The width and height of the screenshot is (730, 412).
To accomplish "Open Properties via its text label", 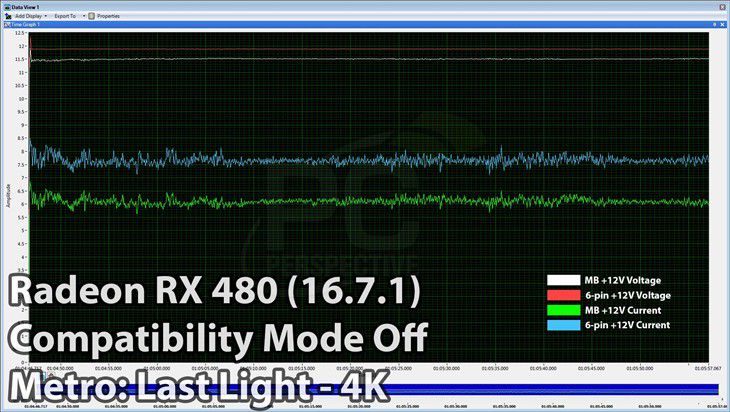I will coord(108,16).
